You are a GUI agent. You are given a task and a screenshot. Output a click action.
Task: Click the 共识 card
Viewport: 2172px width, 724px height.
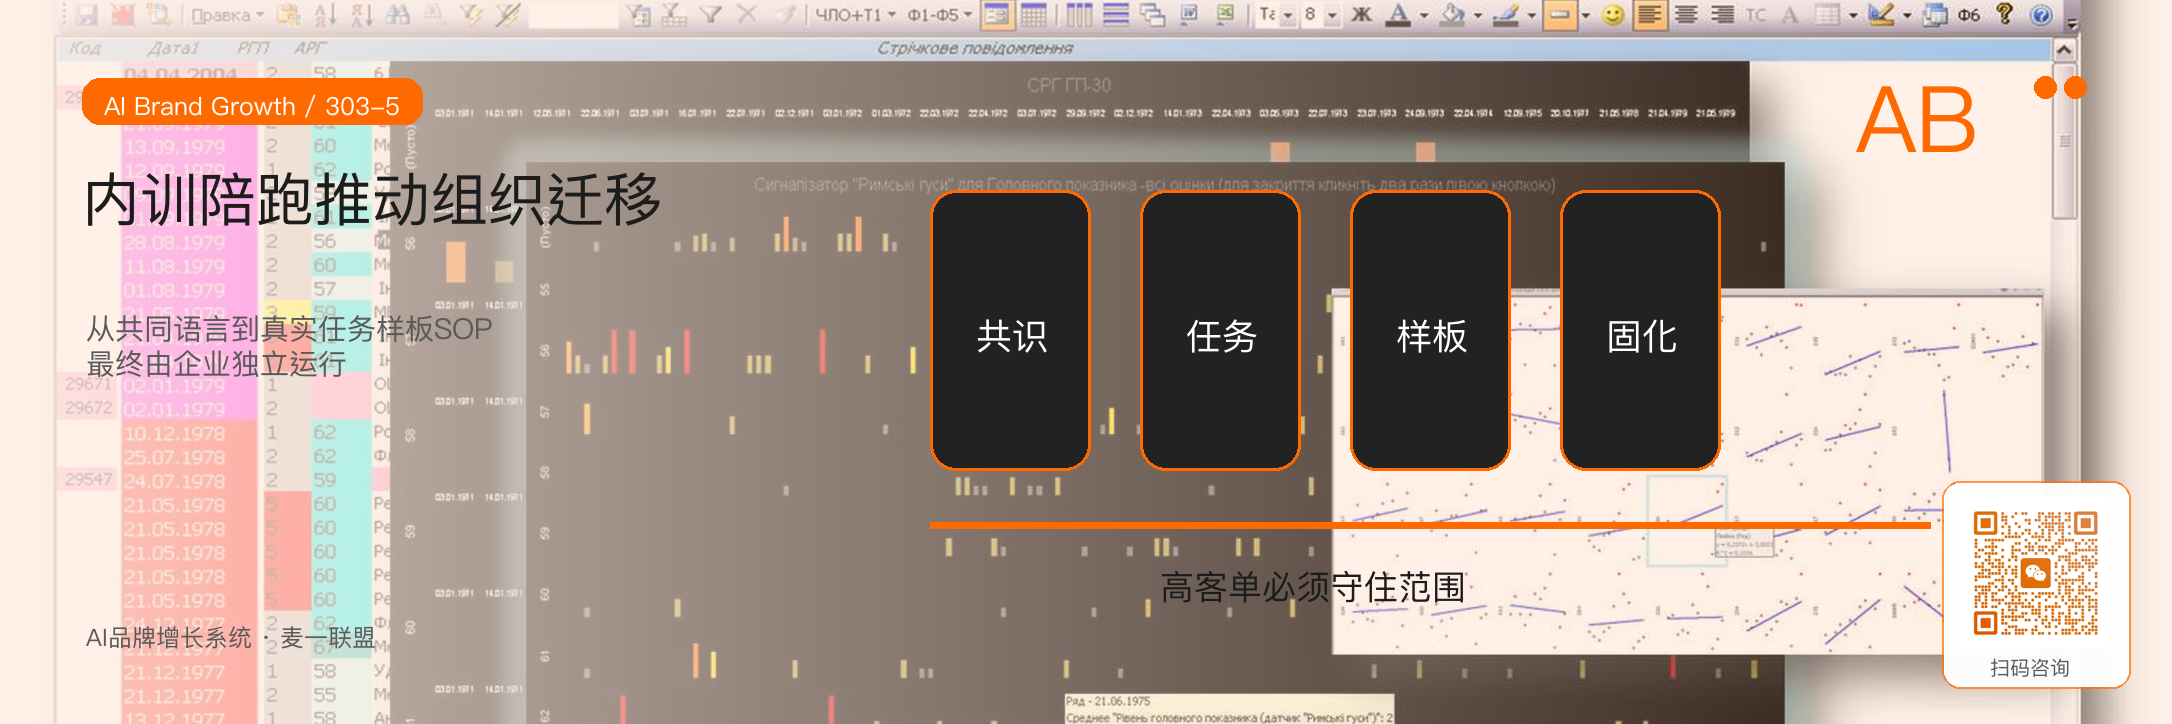[1011, 330]
